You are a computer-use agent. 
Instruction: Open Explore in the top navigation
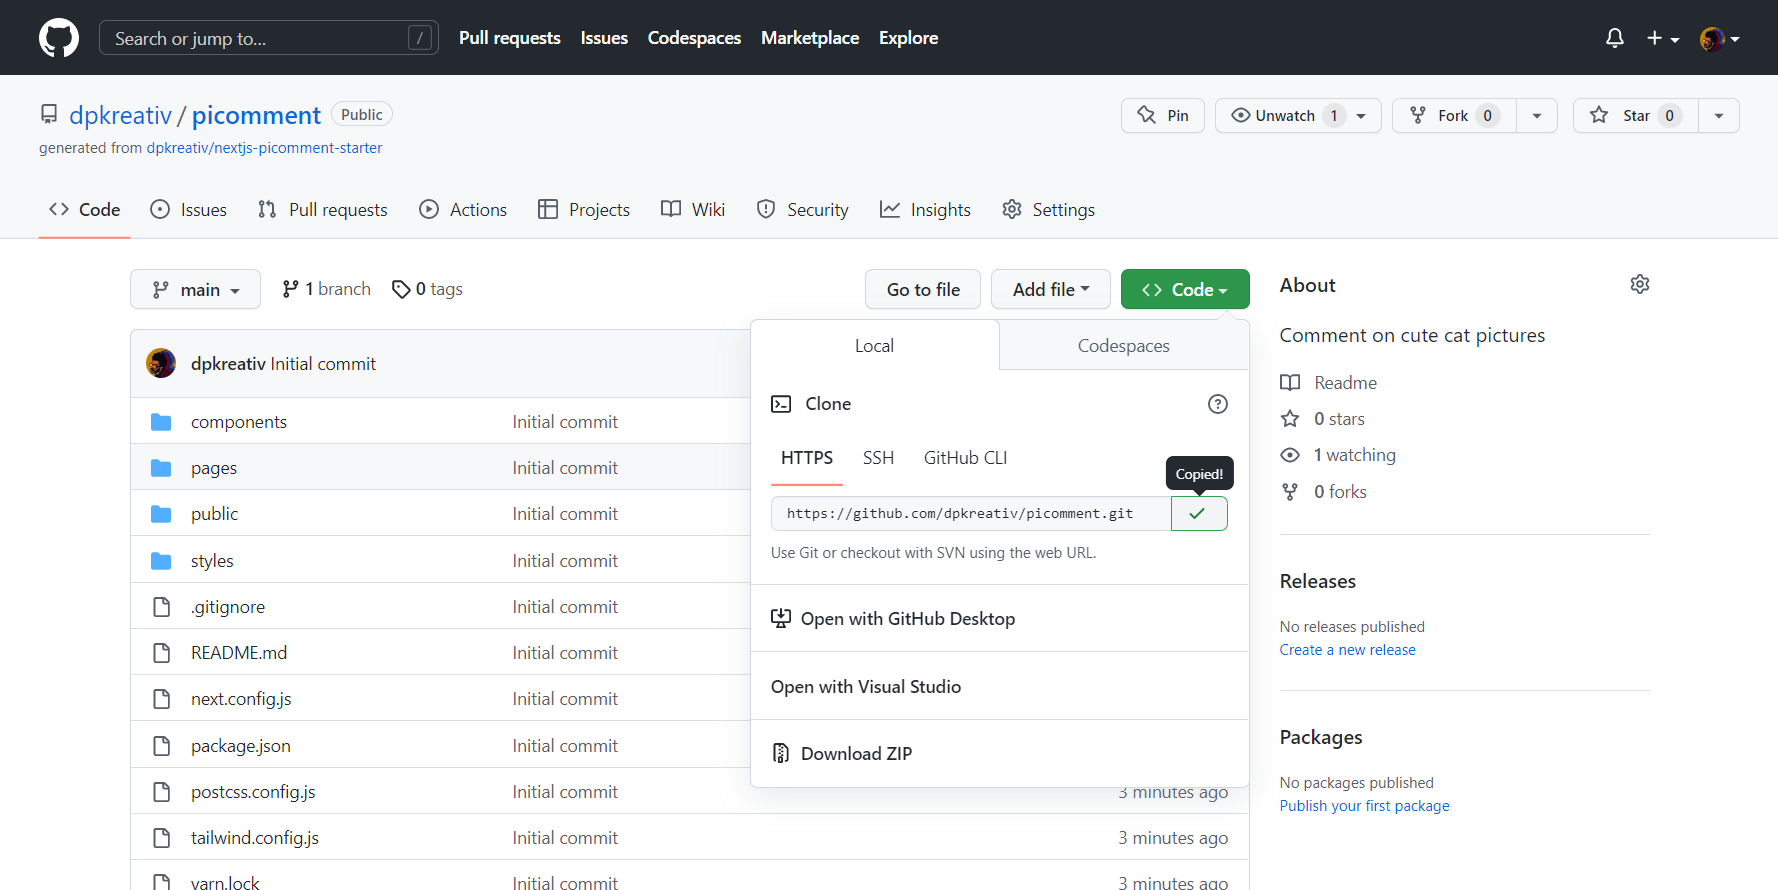908,38
